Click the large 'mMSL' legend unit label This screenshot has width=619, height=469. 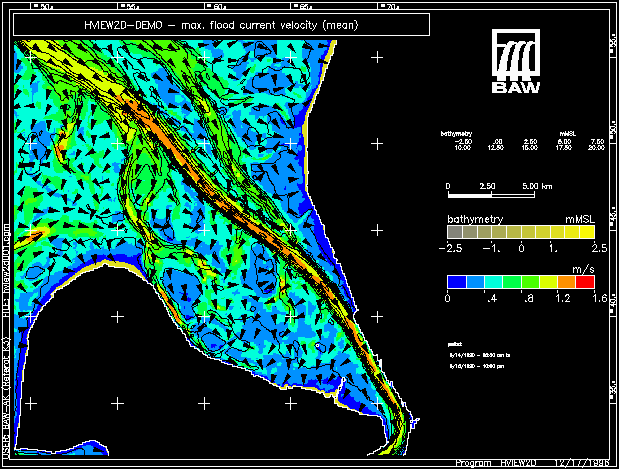580,219
